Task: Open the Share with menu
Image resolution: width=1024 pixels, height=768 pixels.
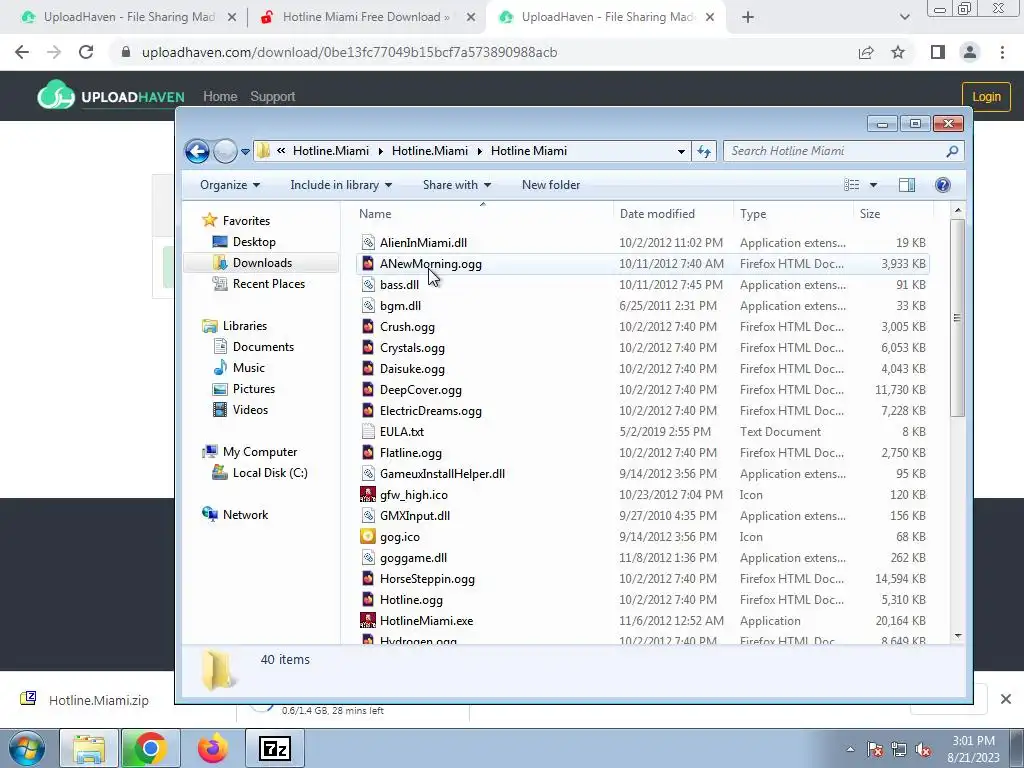Action: pos(456,185)
